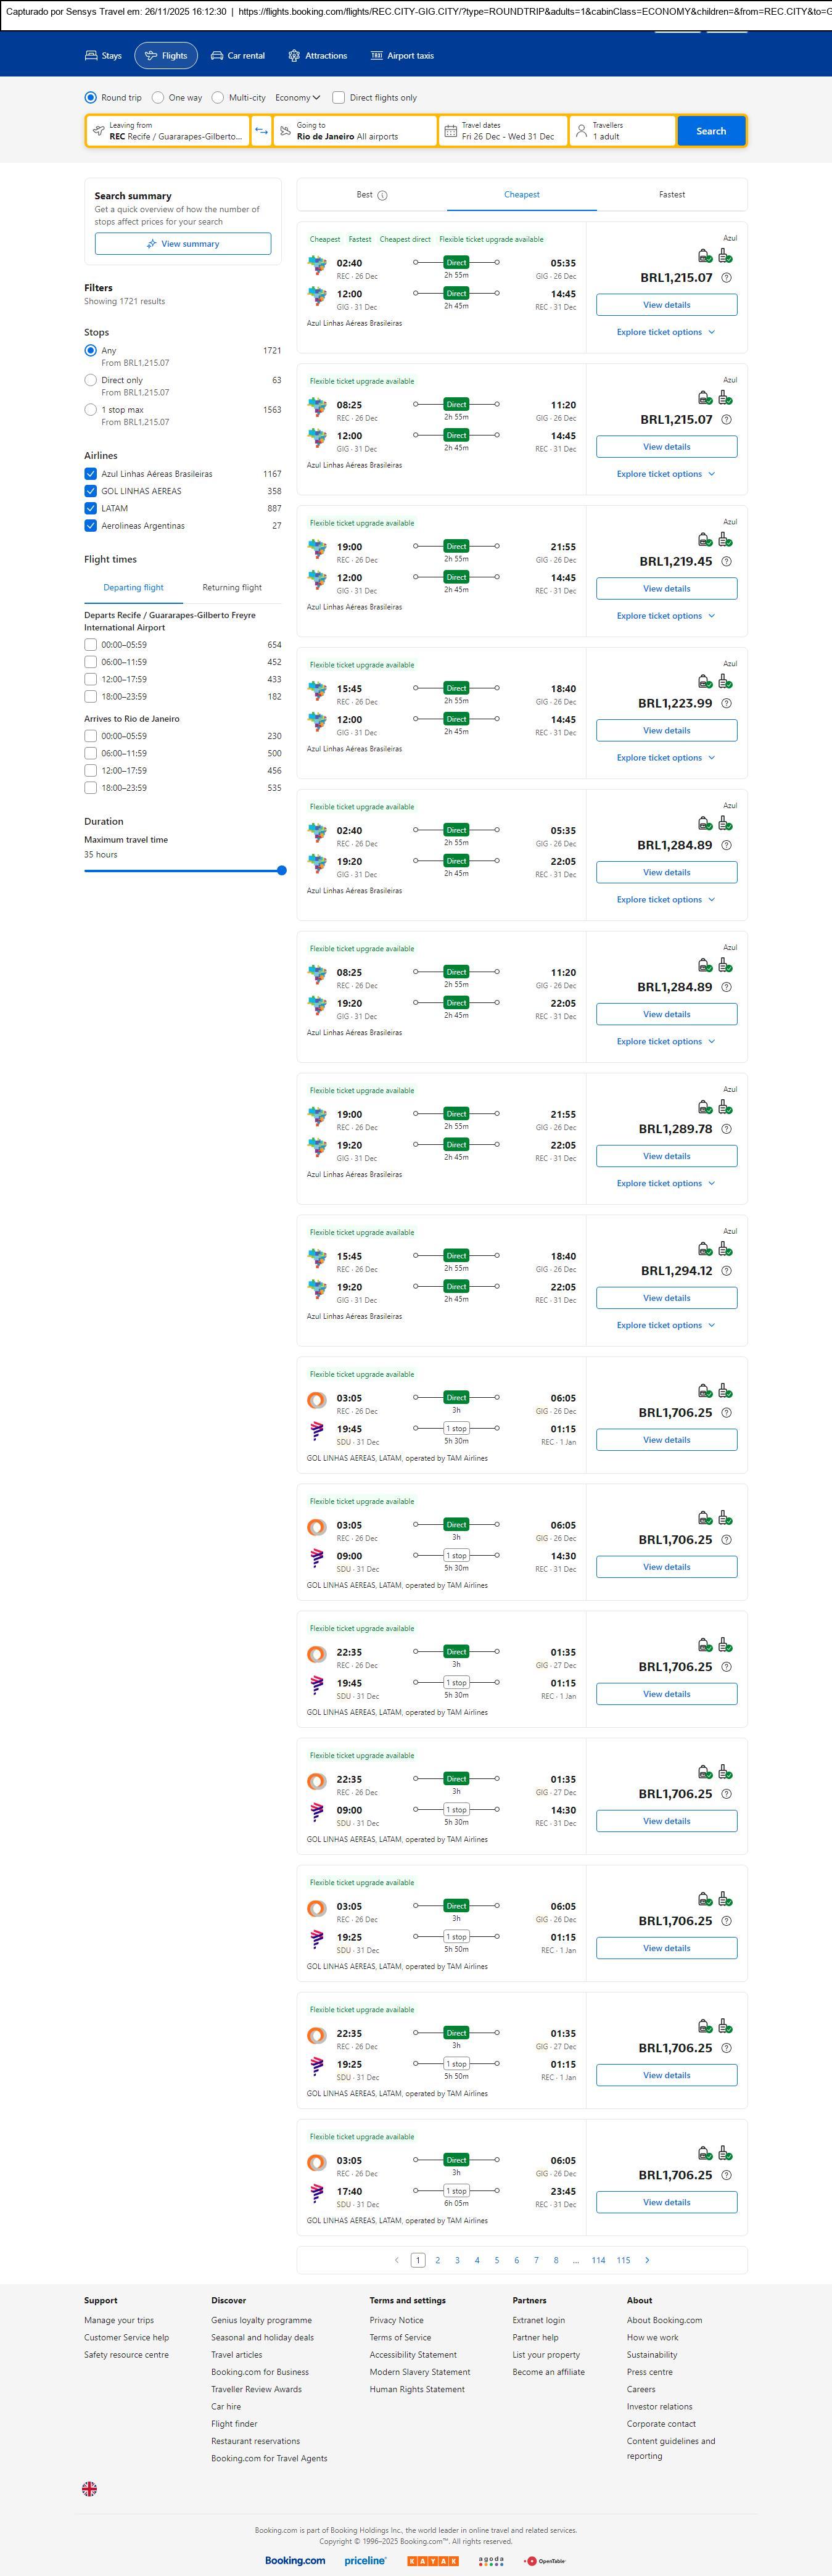Screen dimensions: 832x2576
Task: Click the calendar icon in Travel dates
Action: 451,131
